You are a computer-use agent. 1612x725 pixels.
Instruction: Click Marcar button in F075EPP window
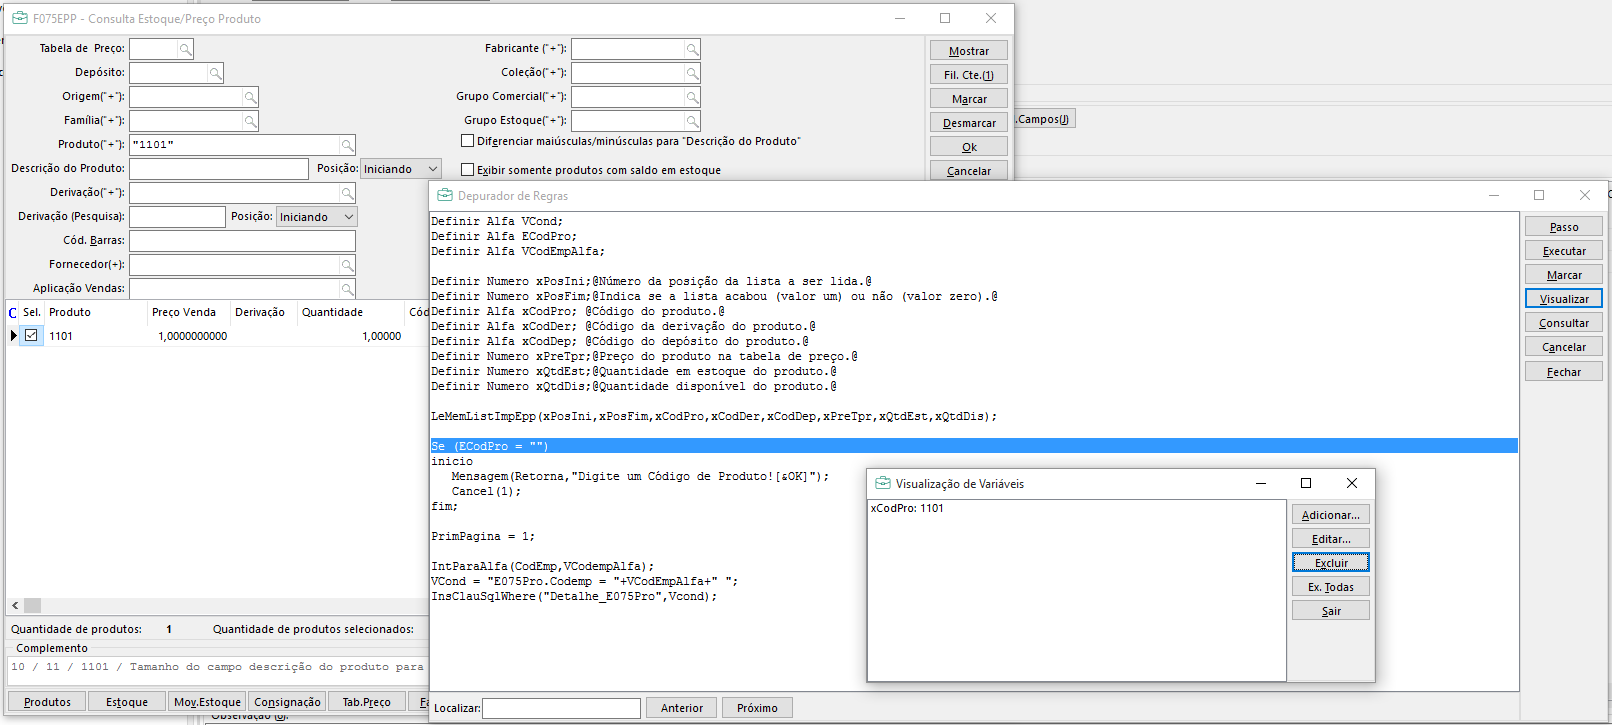coord(969,99)
